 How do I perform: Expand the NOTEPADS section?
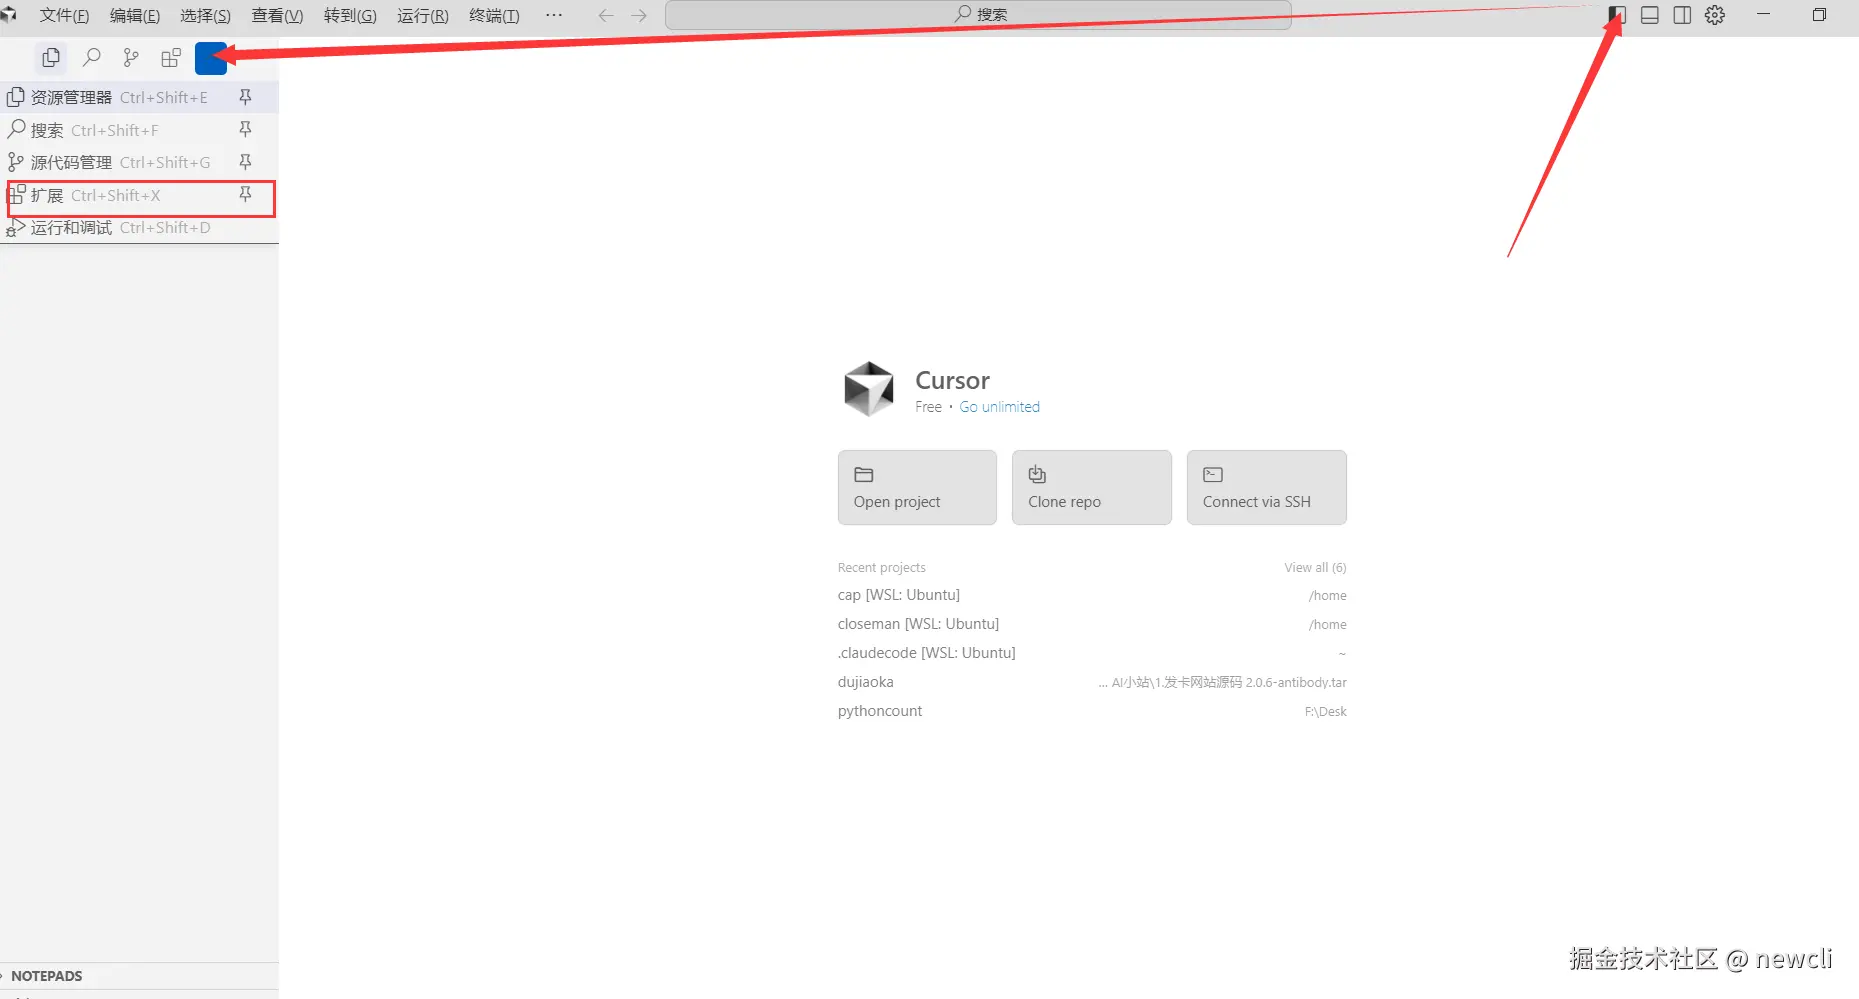click(139, 976)
